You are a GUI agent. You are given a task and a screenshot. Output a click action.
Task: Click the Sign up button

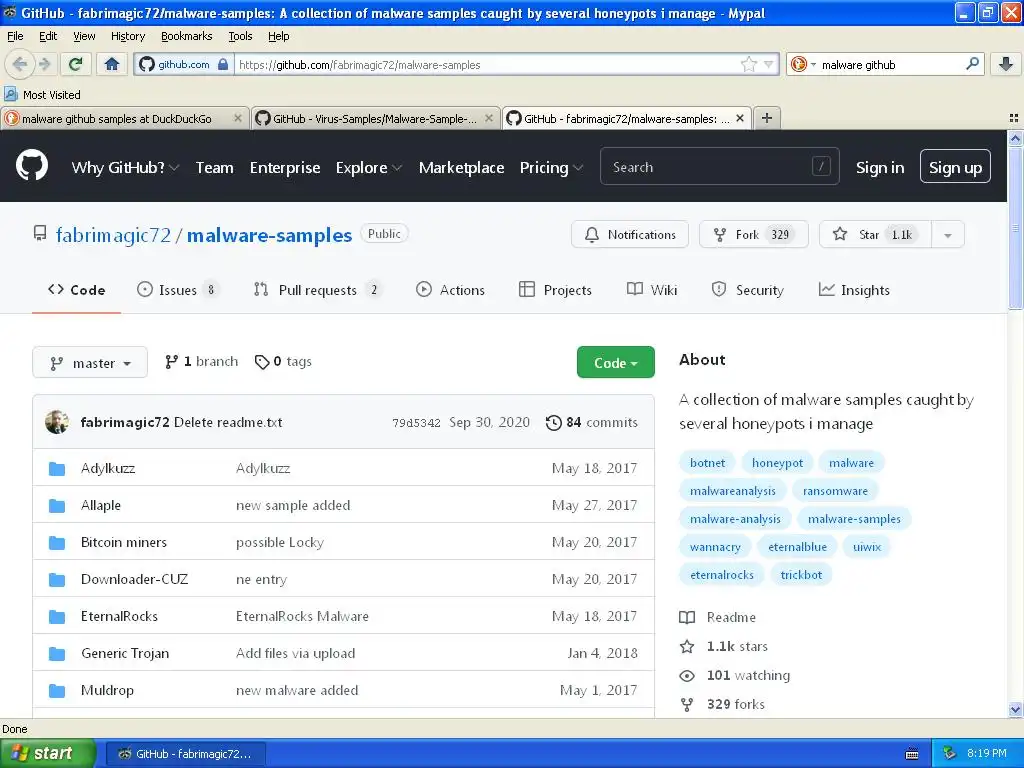955,167
